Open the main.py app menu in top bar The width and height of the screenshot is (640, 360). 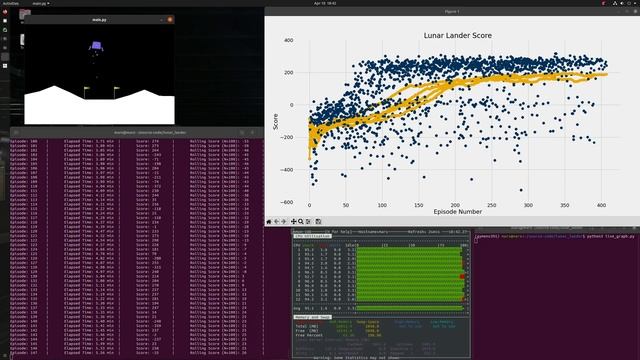click(x=40, y=3)
